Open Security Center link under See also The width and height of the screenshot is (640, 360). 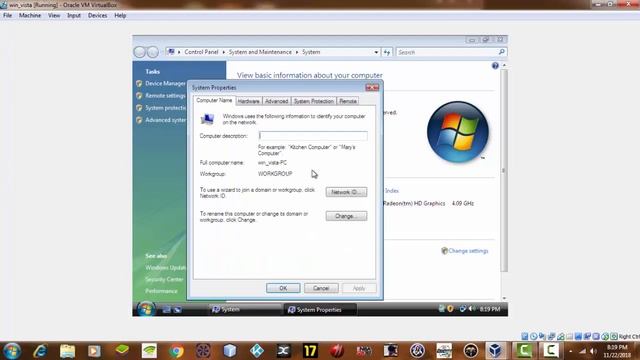pyautogui.click(x=164, y=279)
